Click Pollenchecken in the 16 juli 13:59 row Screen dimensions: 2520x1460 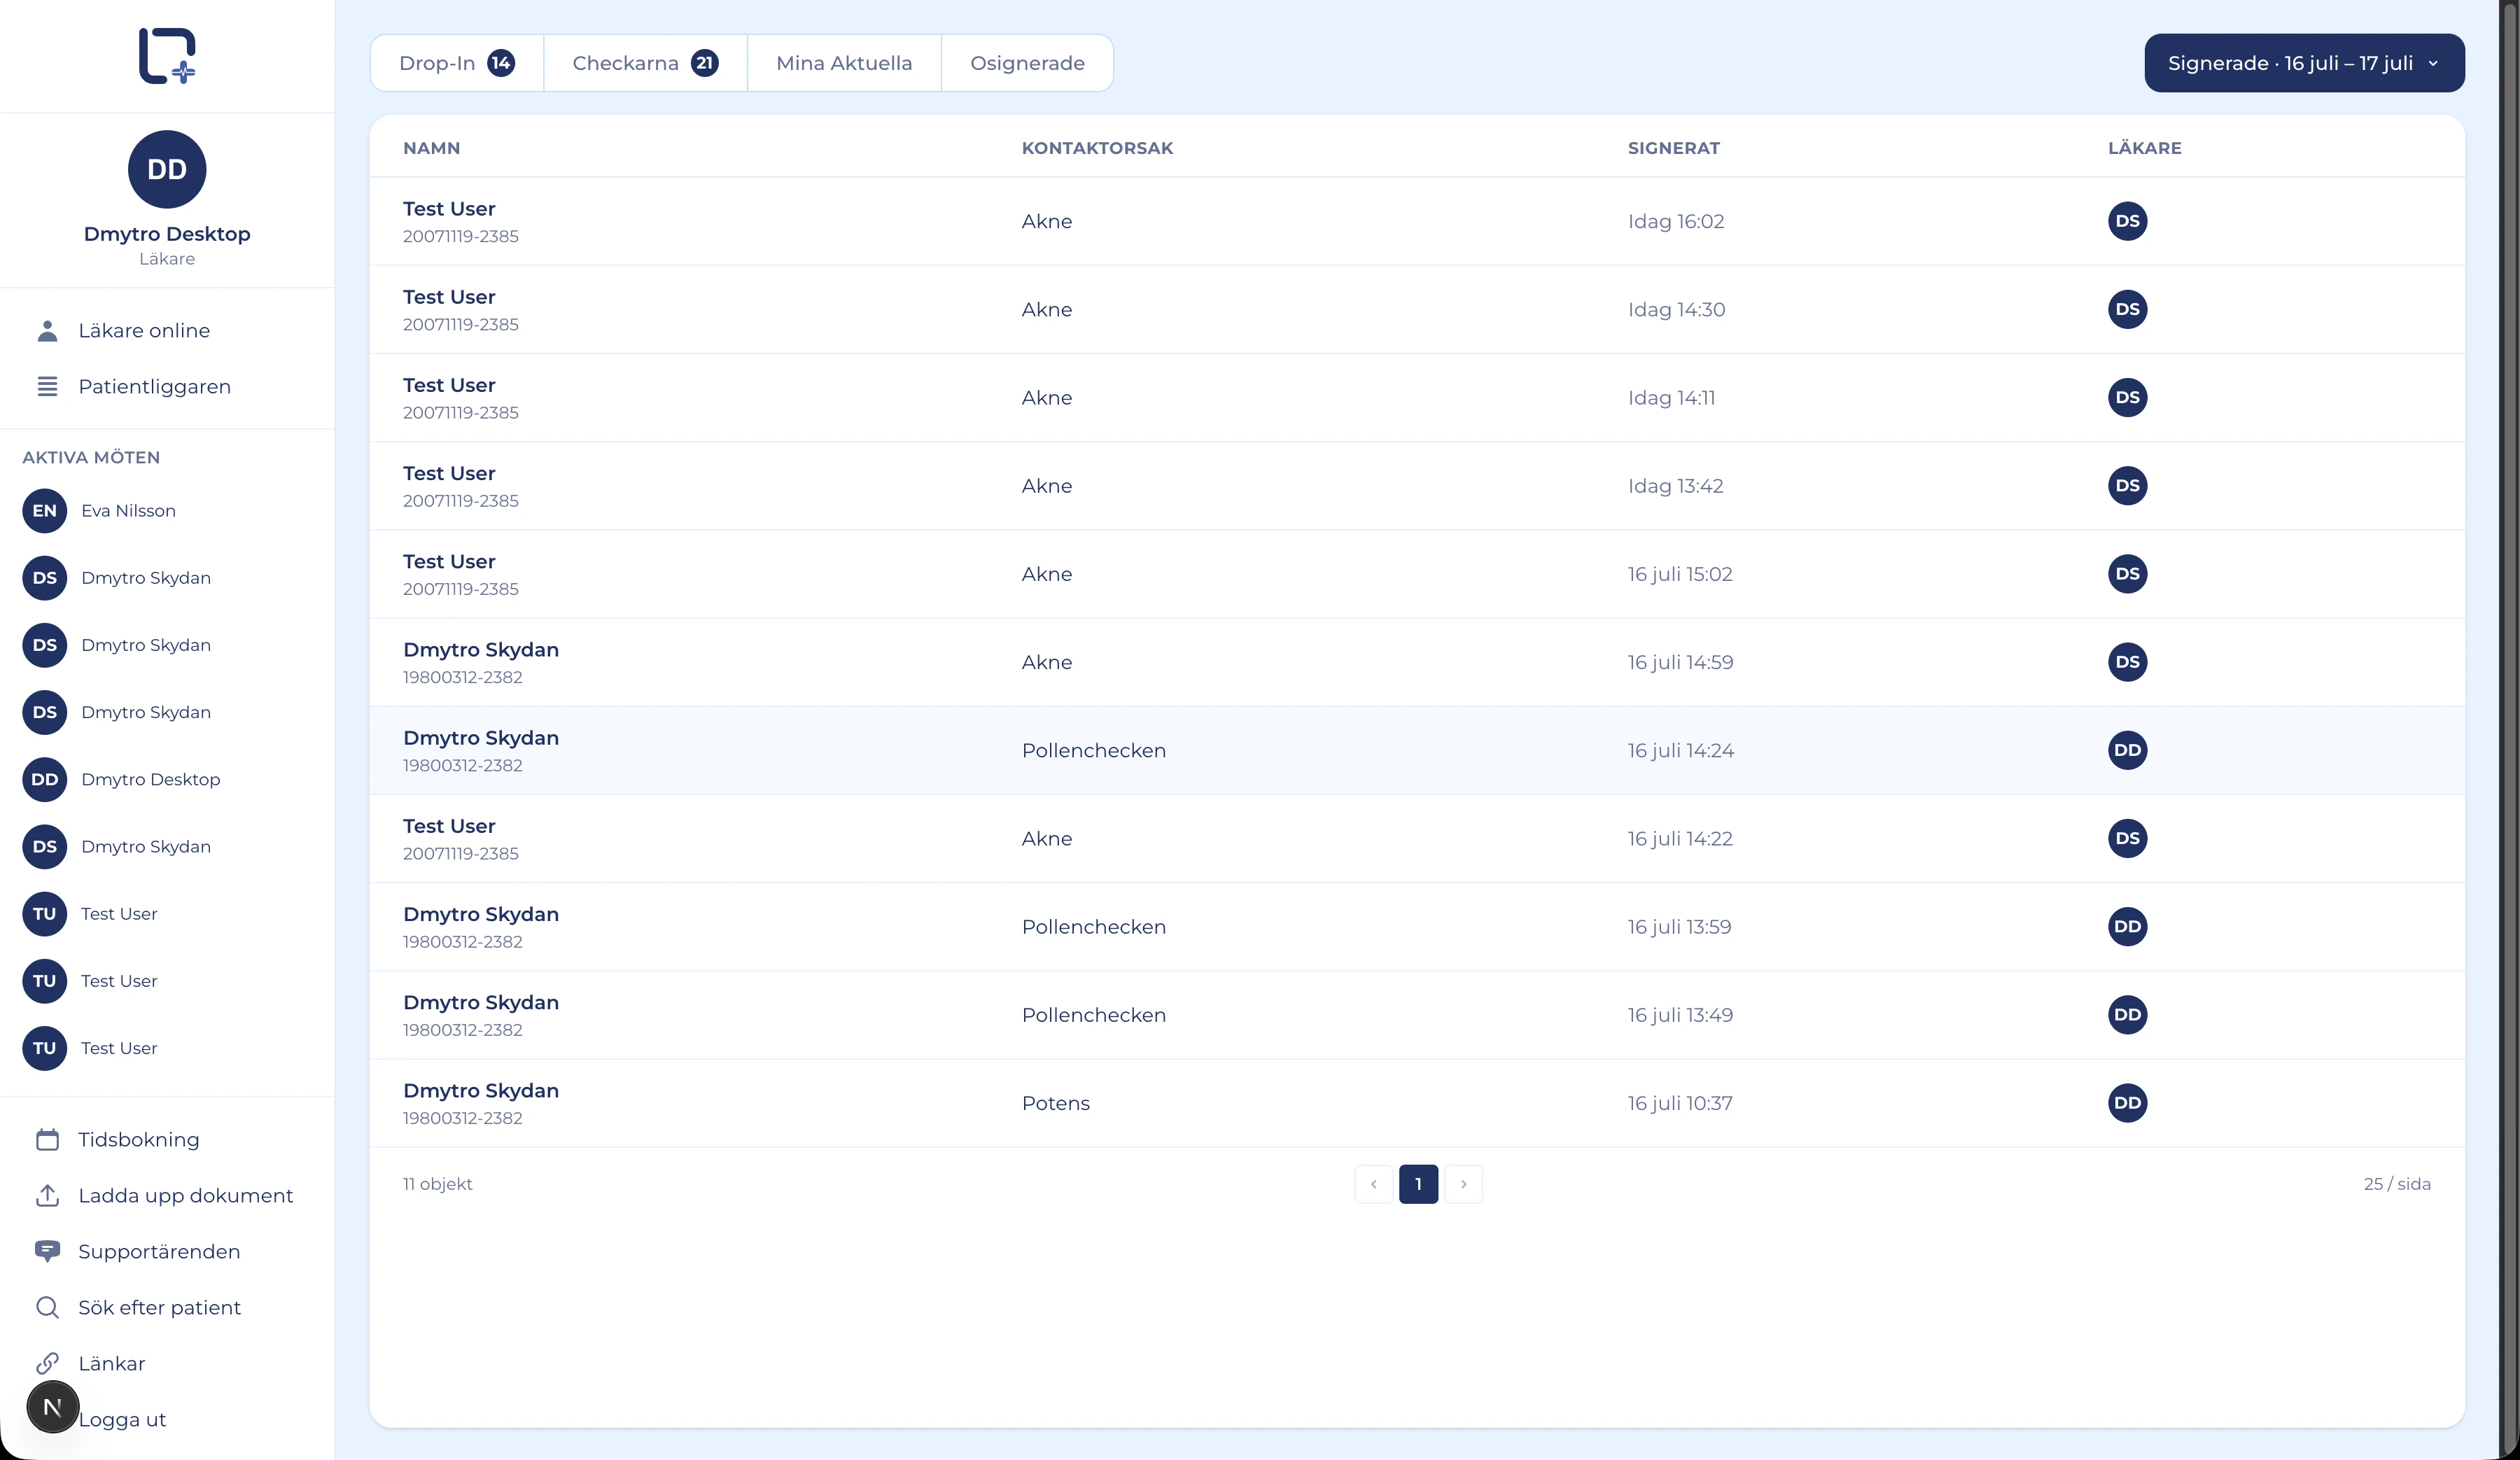coord(1093,927)
